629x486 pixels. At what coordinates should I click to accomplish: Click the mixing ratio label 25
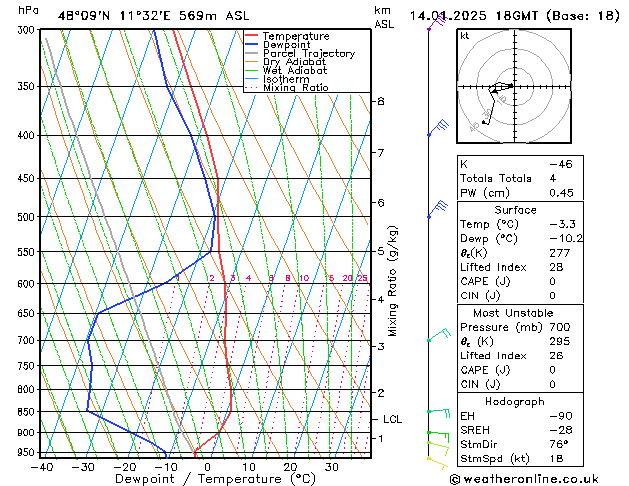[x=362, y=278]
